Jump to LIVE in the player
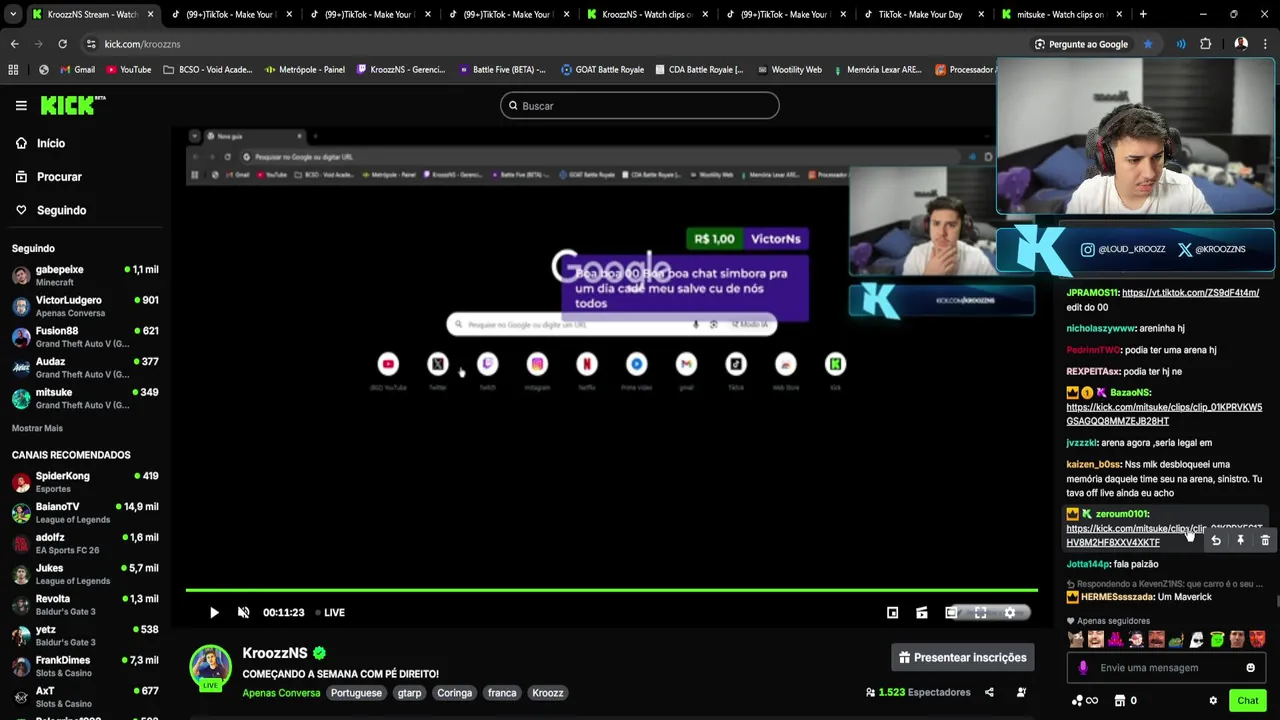This screenshot has width=1280, height=720. pyautogui.click(x=330, y=613)
